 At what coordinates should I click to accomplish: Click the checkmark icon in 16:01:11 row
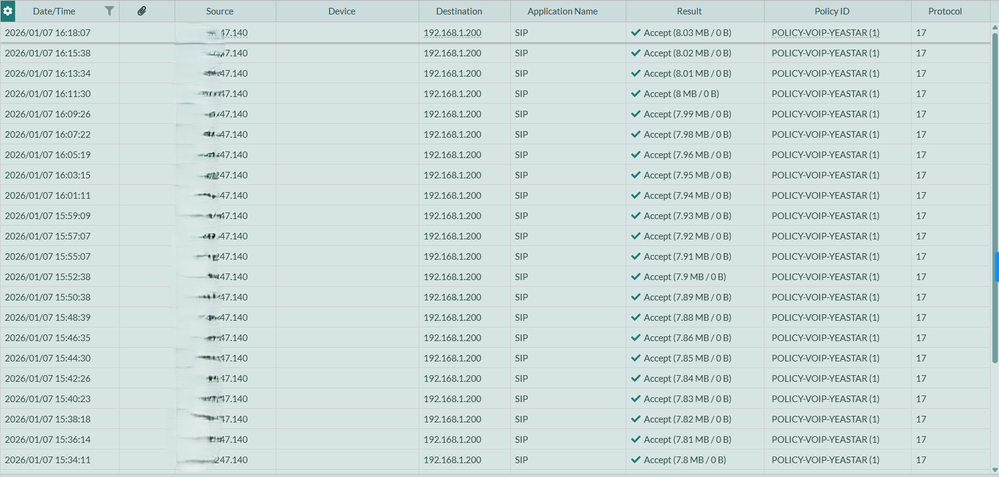636,195
